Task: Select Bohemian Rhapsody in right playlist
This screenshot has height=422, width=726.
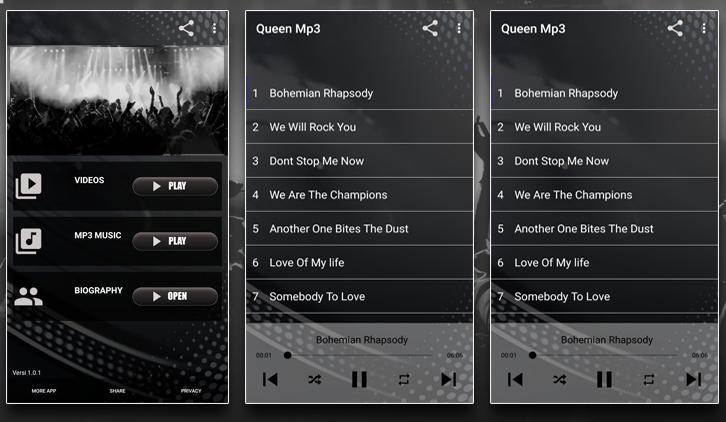Action: click(x=604, y=93)
